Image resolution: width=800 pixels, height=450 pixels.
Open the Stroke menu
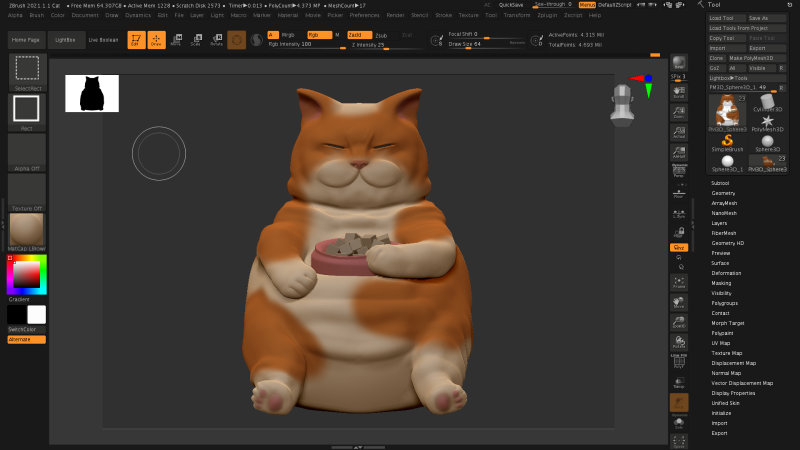[443, 15]
